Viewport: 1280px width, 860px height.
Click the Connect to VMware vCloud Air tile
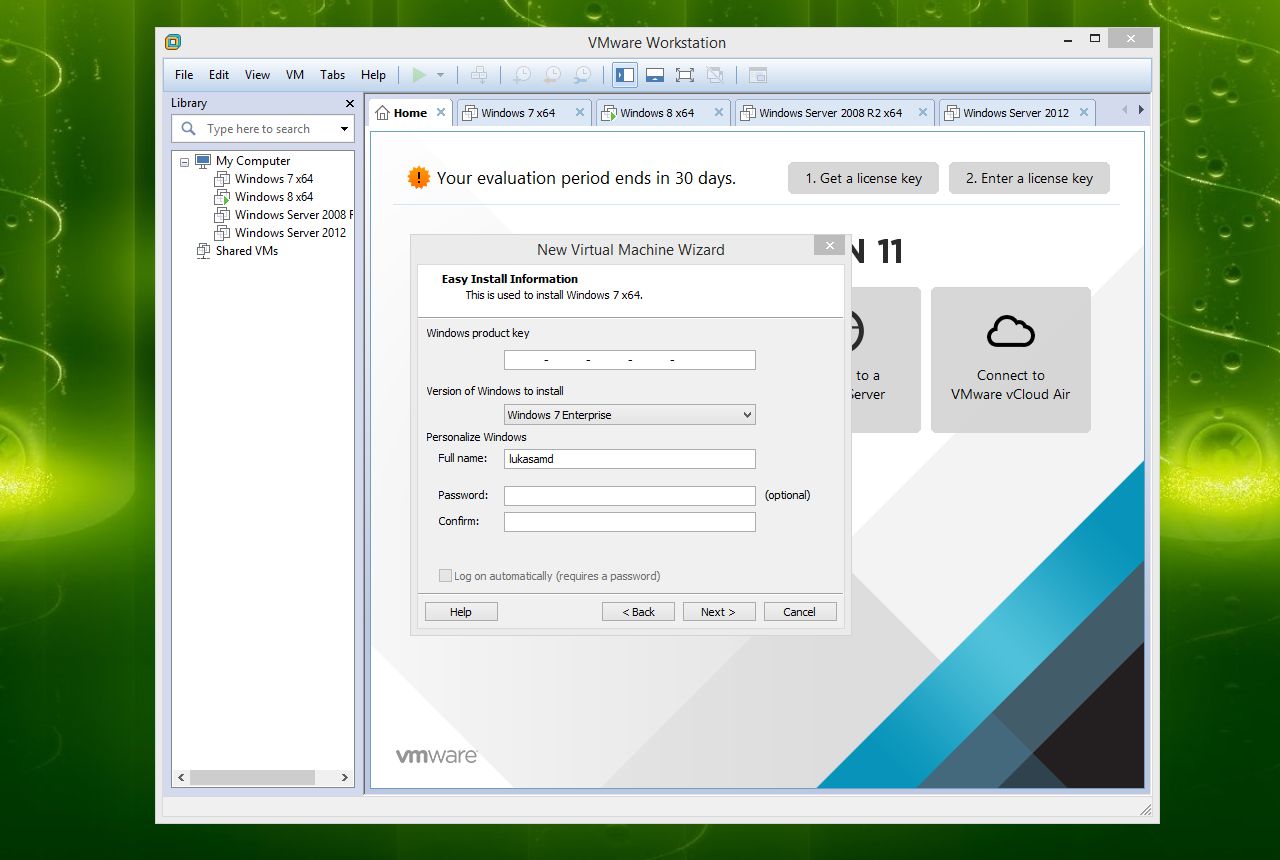point(1010,360)
